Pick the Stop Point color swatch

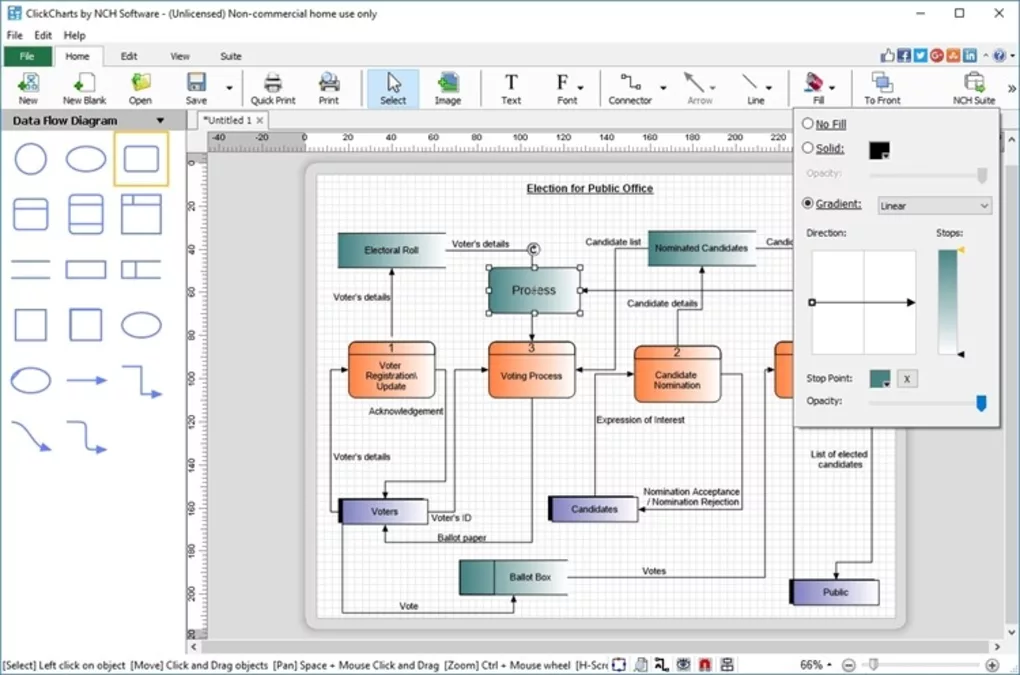(x=878, y=378)
